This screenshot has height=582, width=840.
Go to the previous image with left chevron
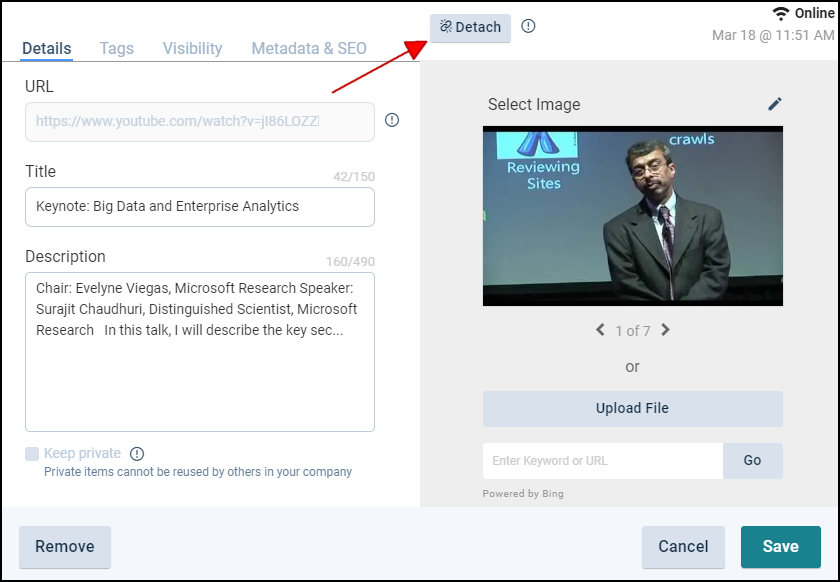600,330
